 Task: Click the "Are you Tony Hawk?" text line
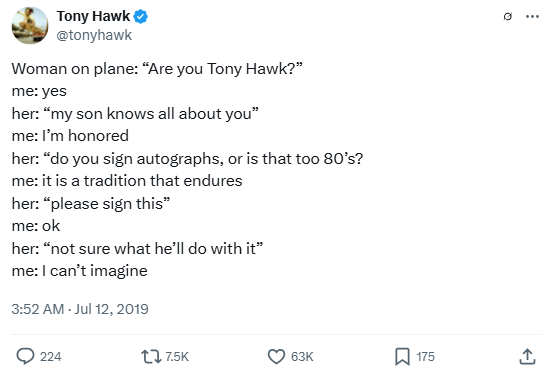click(157, 69)
